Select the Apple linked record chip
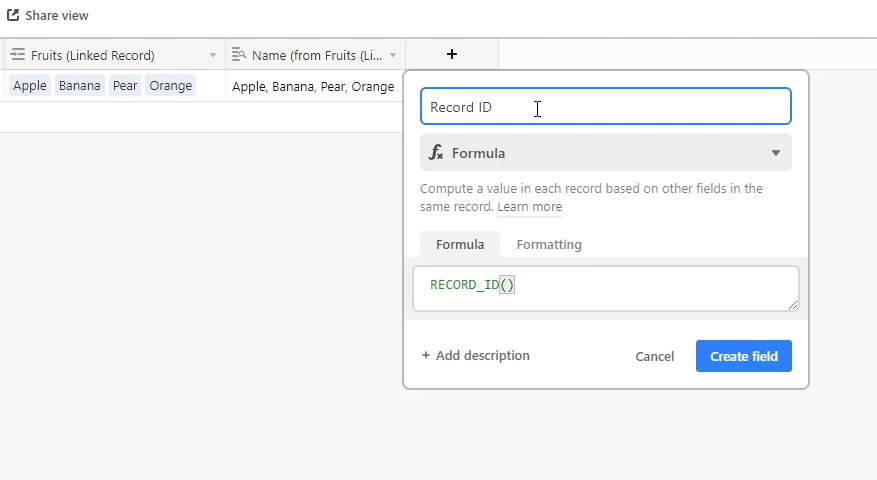This screenshot has height=480, width=877. (30, 86)
